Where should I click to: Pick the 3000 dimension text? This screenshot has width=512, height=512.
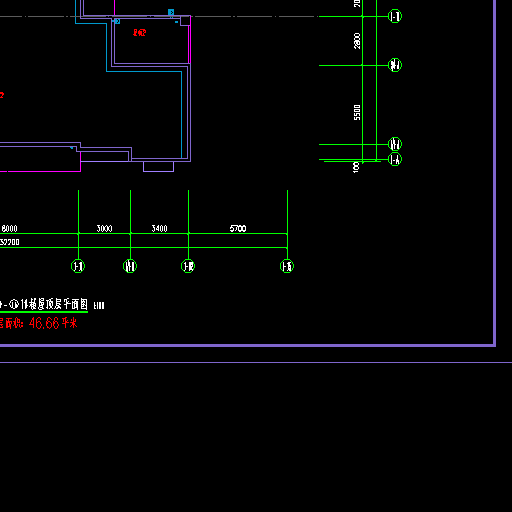click(x=104, y=229)
